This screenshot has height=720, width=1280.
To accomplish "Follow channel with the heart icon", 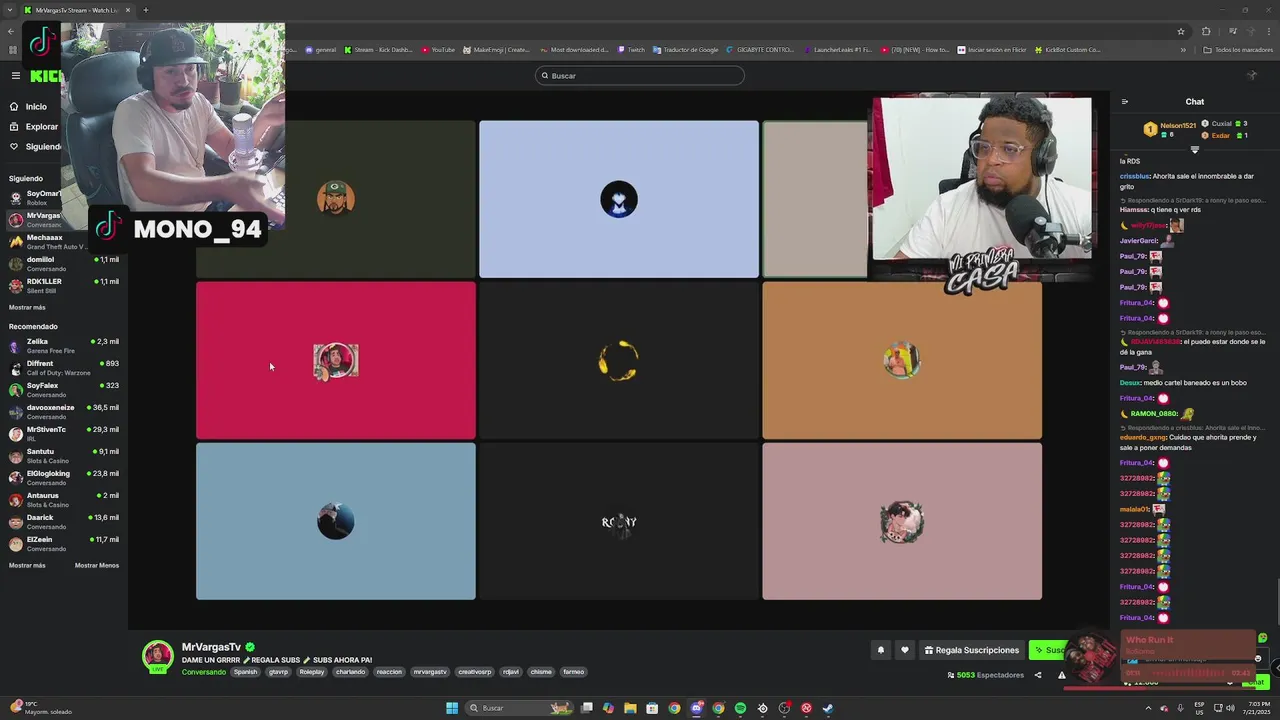I will tap(905, 650).
